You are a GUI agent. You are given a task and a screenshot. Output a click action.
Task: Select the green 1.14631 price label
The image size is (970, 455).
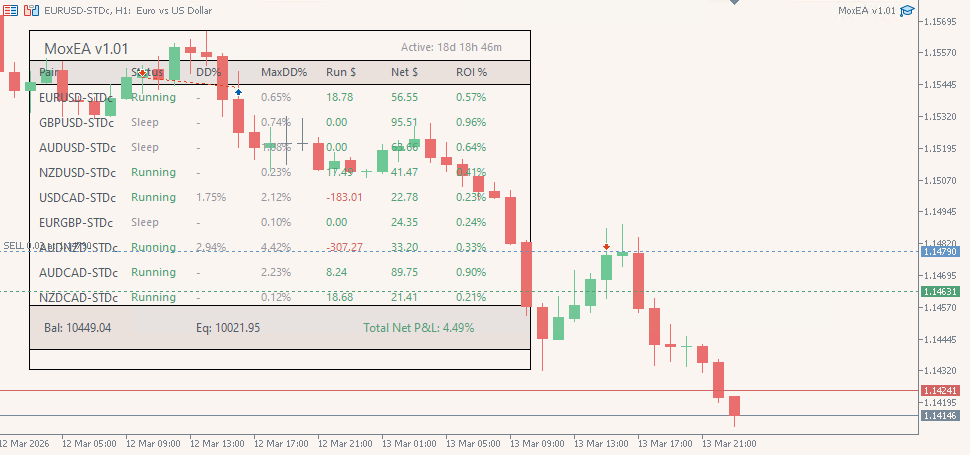pyautogui.click(x=940, y=291)
